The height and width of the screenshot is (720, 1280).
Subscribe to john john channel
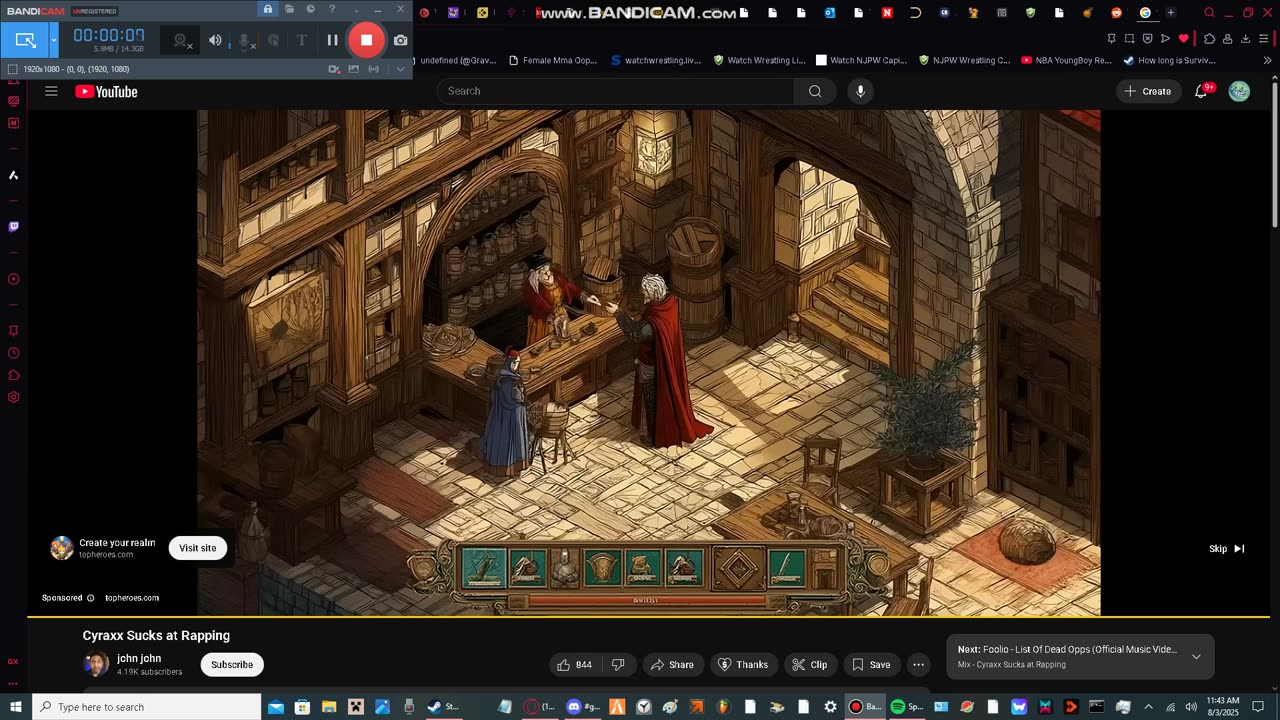[232, 664]
